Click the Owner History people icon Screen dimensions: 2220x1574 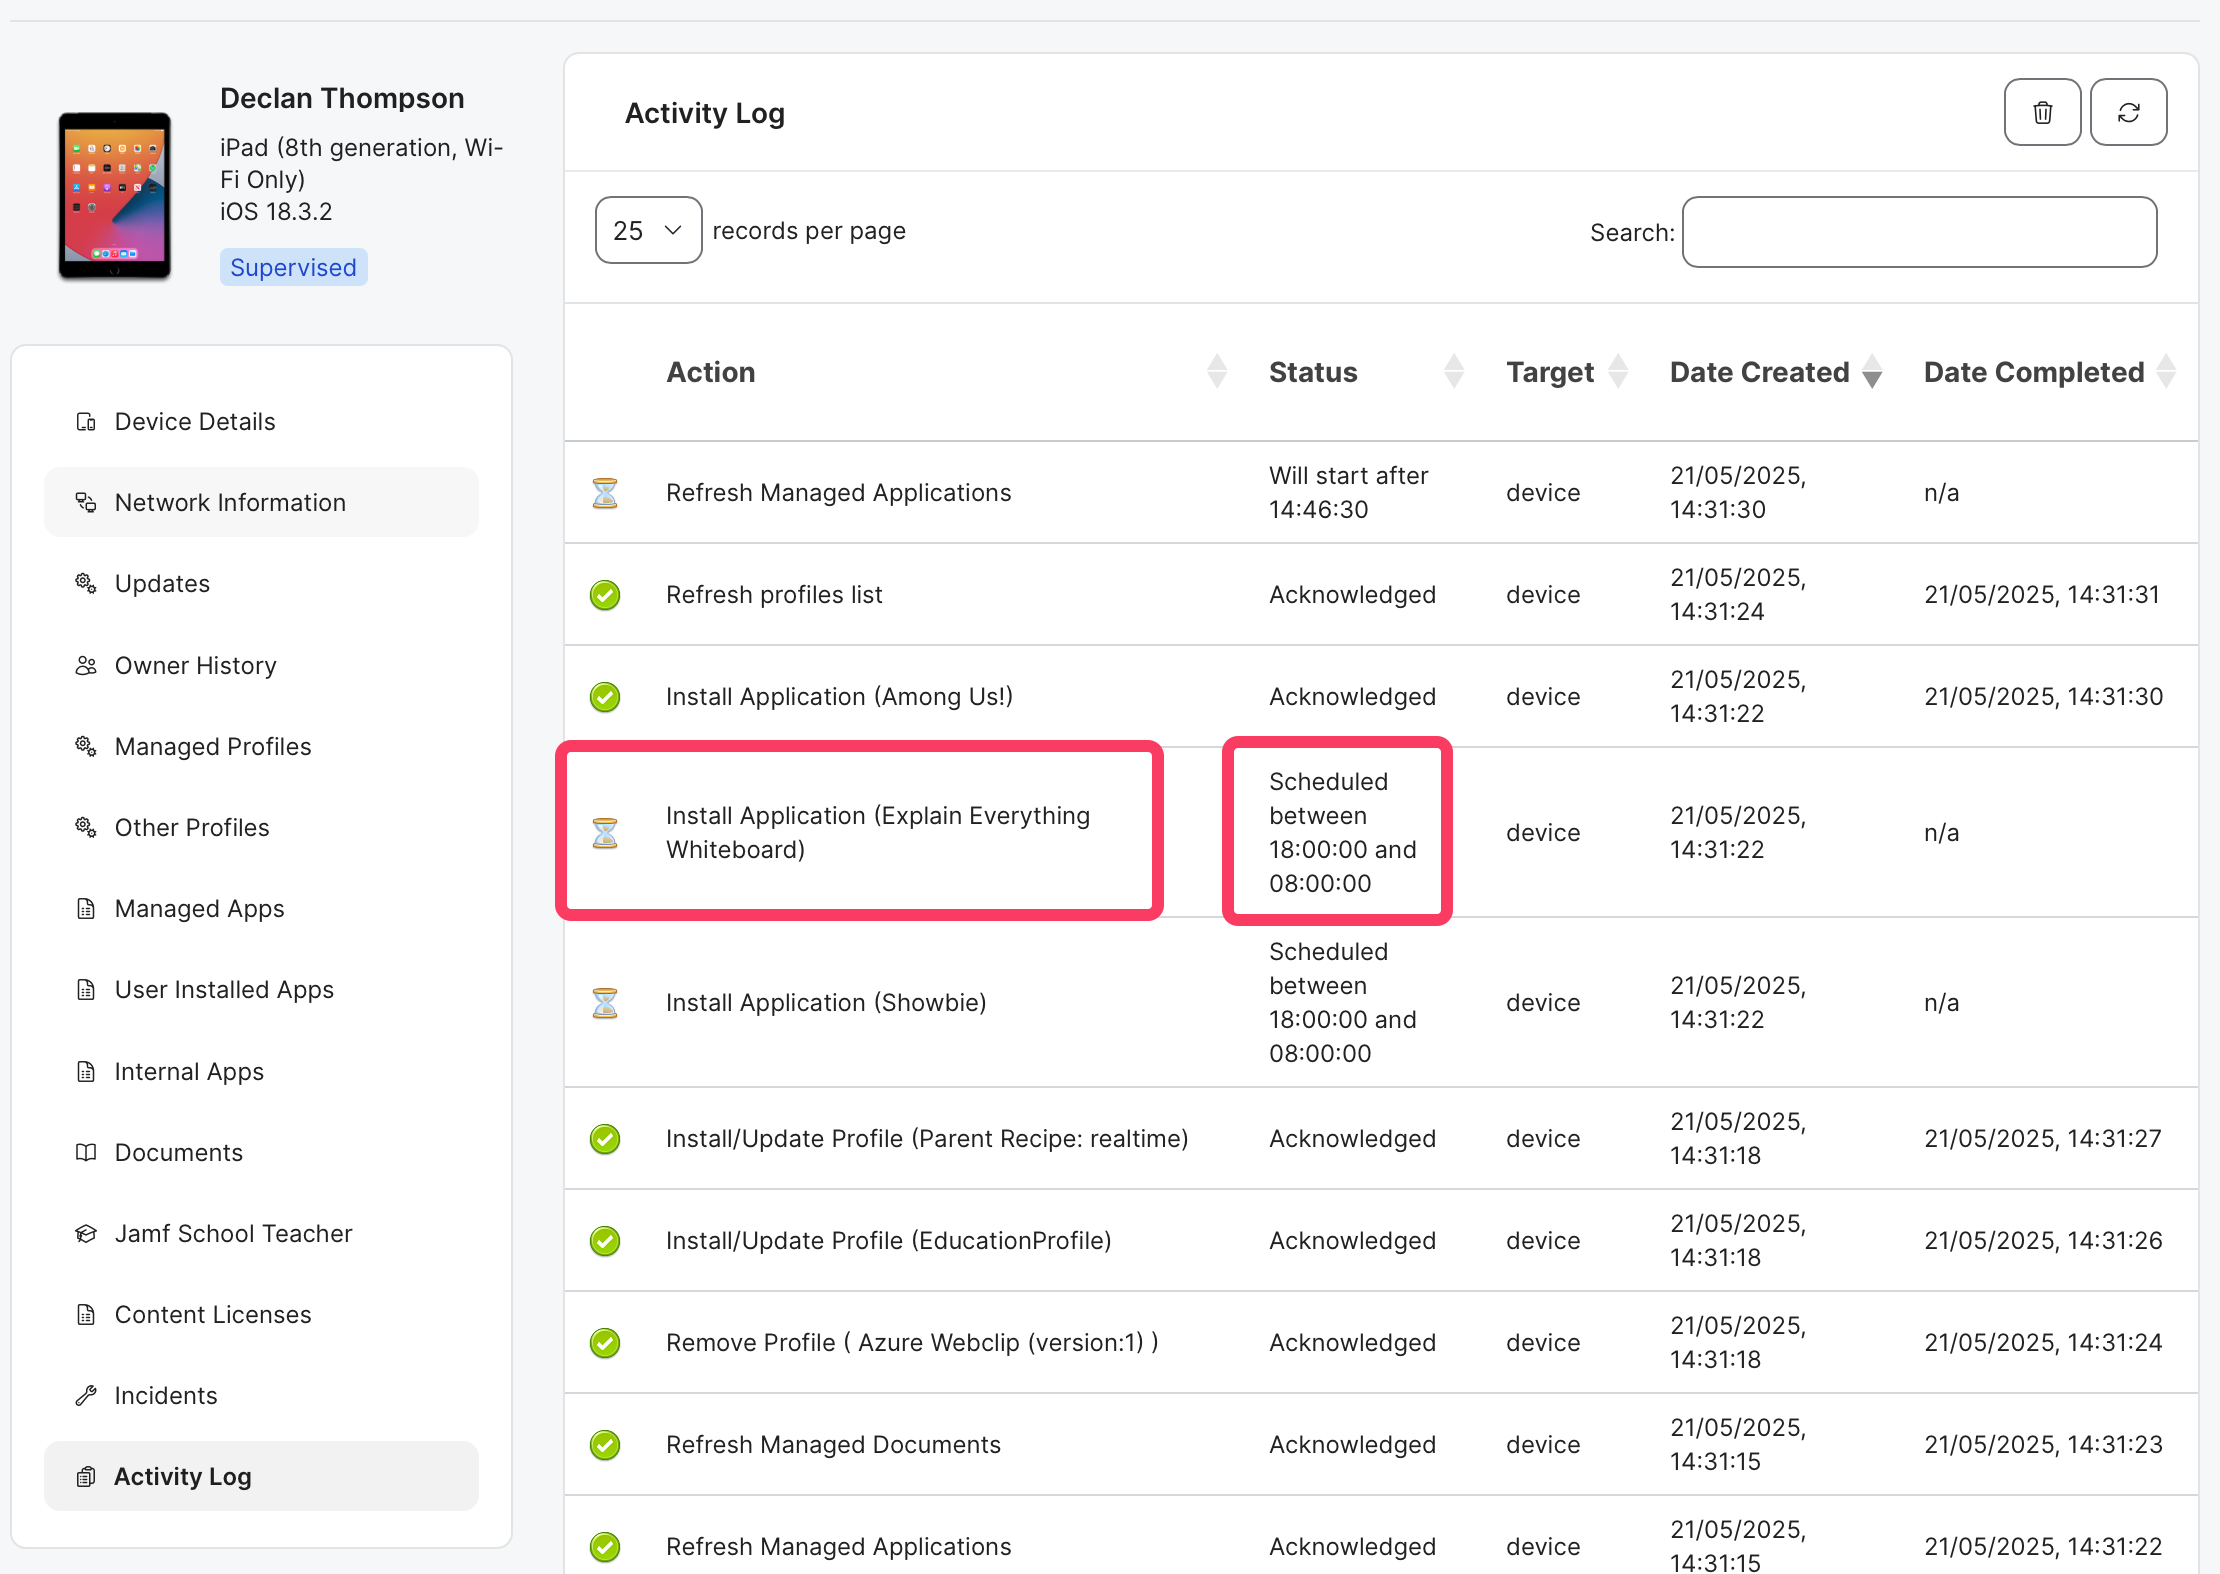coord(86,665)
